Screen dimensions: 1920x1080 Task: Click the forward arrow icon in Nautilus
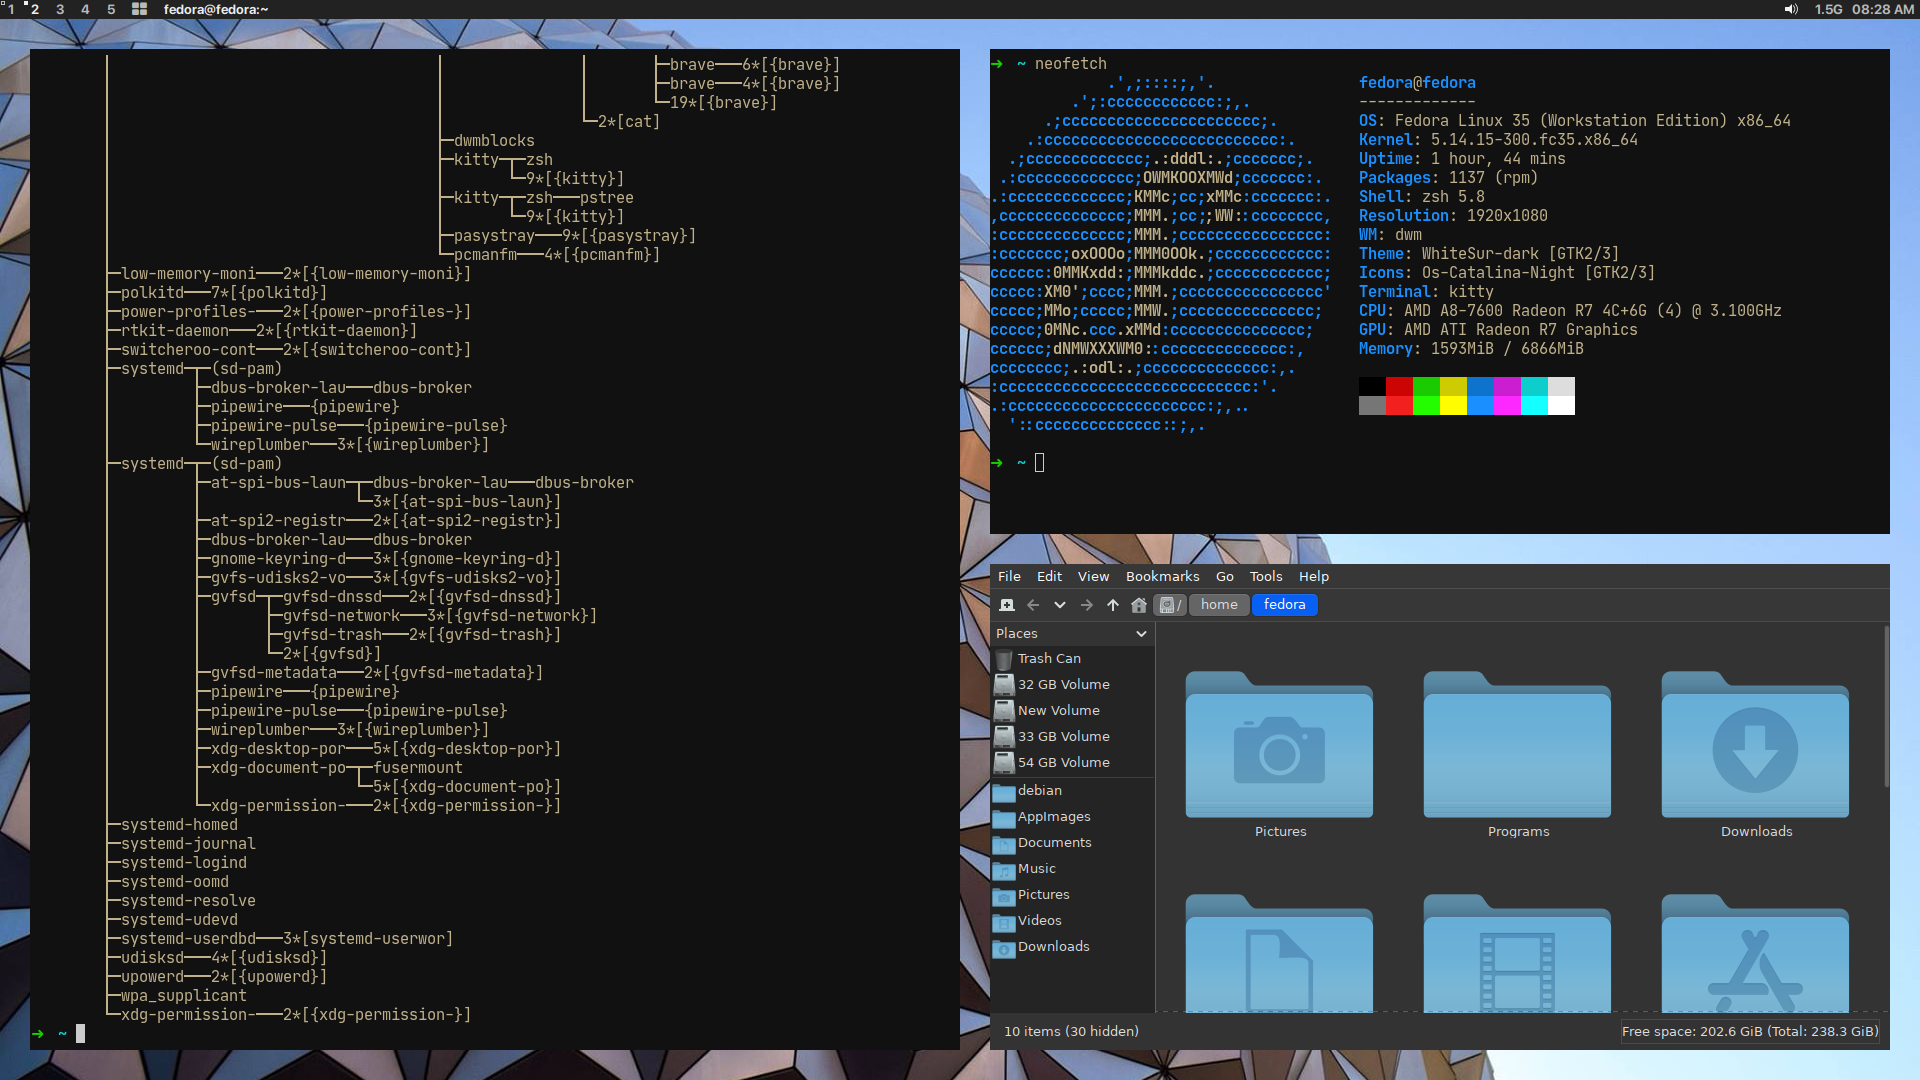[1085, 605]
